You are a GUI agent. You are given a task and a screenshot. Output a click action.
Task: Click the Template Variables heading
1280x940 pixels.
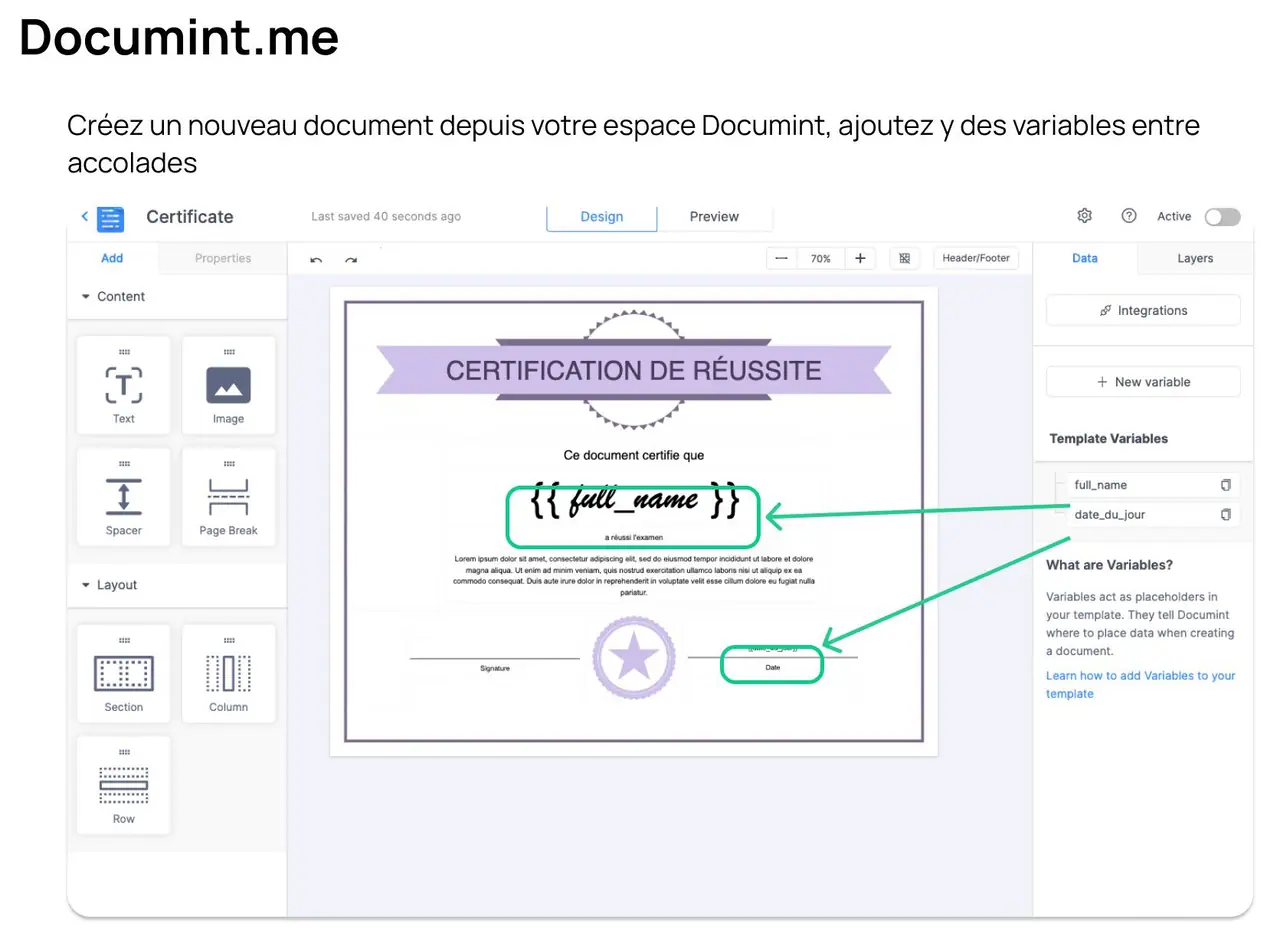(1109, 438)
